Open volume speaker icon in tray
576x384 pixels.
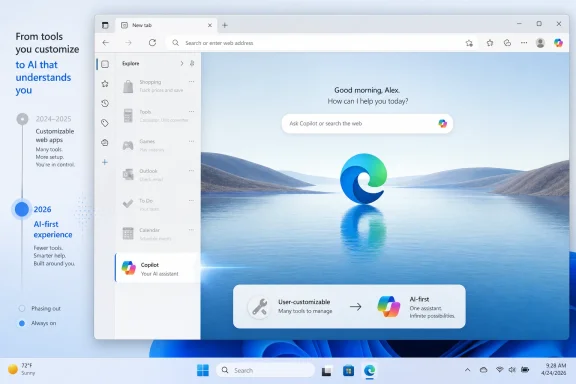point(512,370)
